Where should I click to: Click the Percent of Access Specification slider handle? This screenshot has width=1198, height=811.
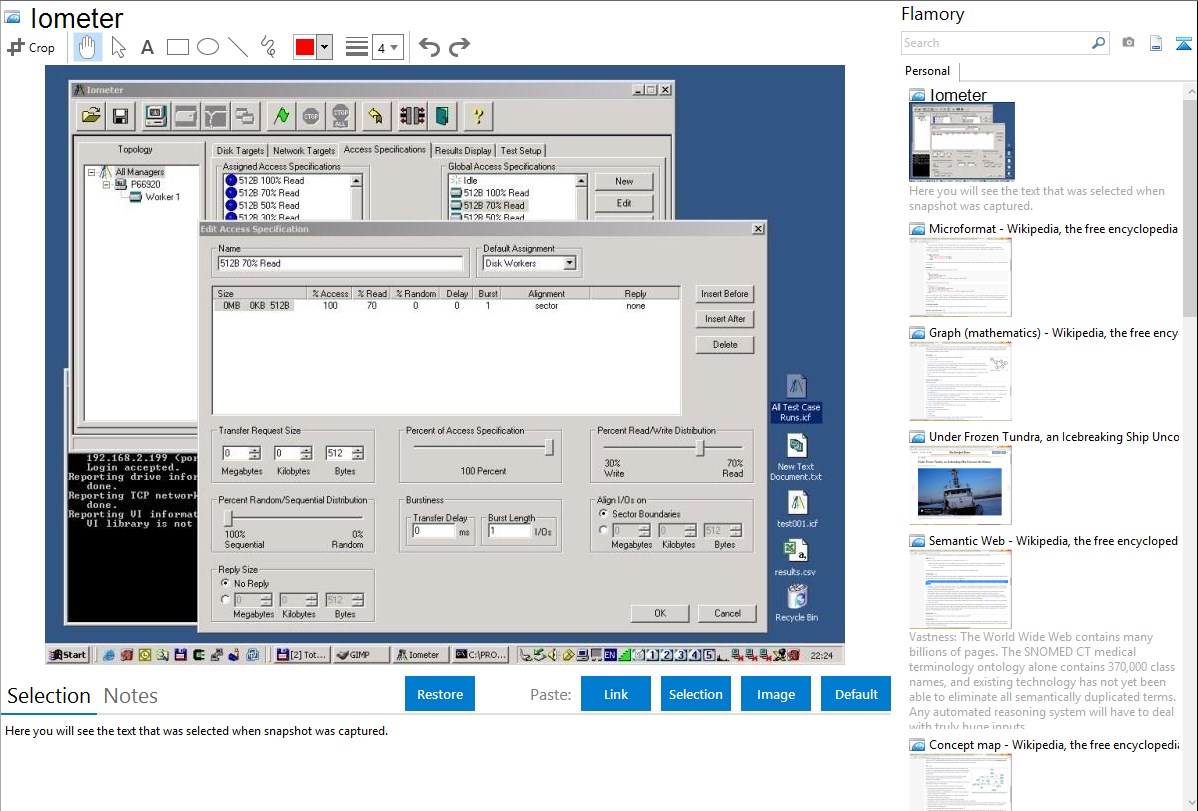tap(549, 447)
